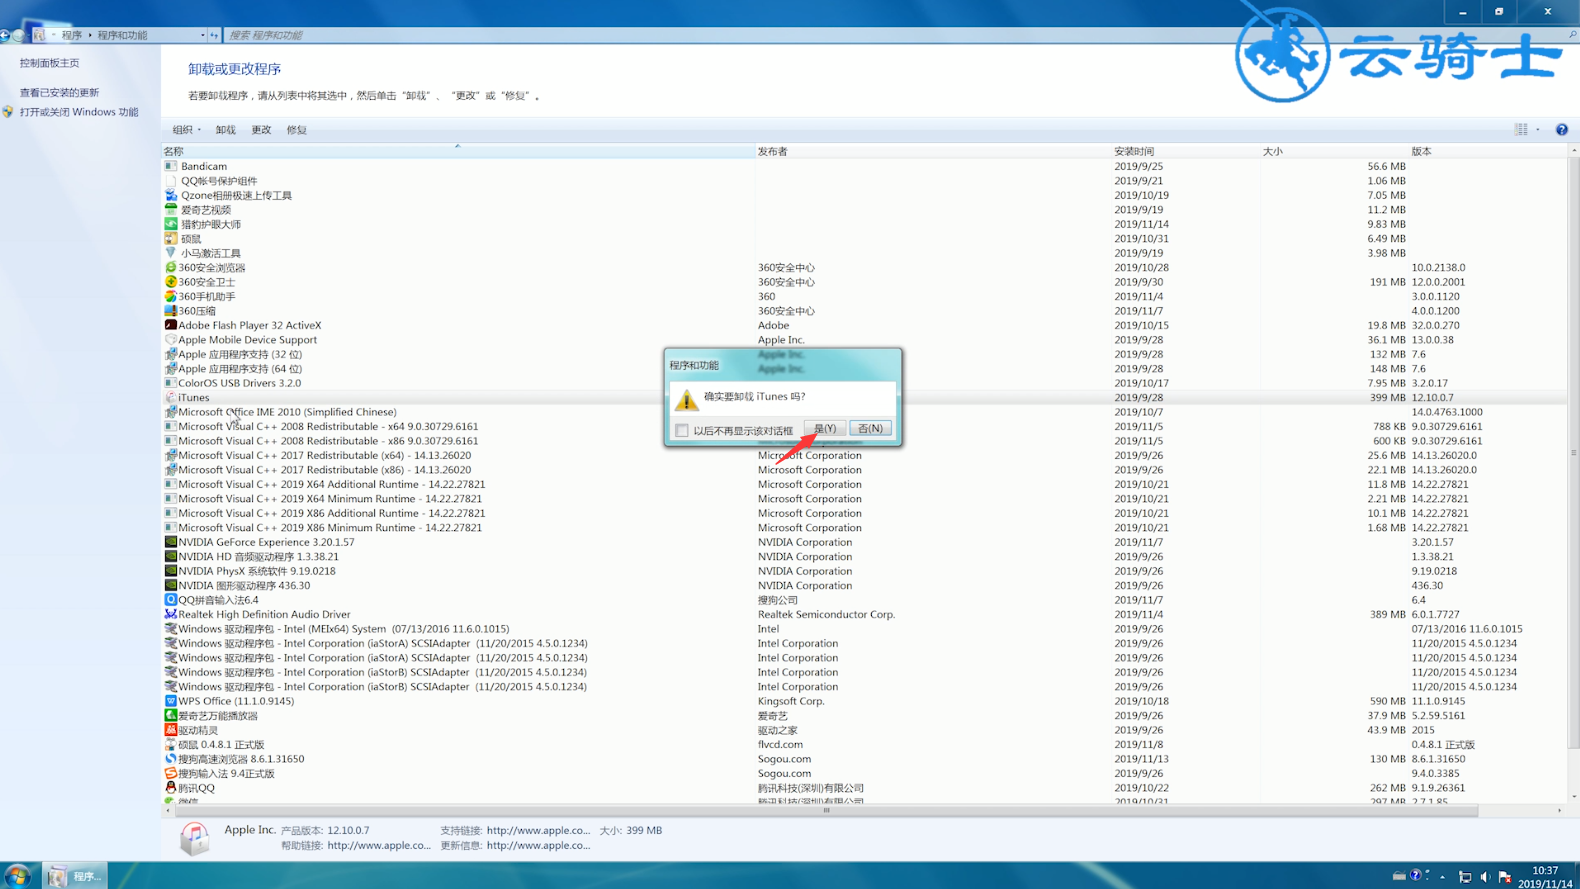Click the 爱奇艺视频 program icon
Image resolution: width=1580 pixels, height=889 pixels.
[x=171, y=210]
